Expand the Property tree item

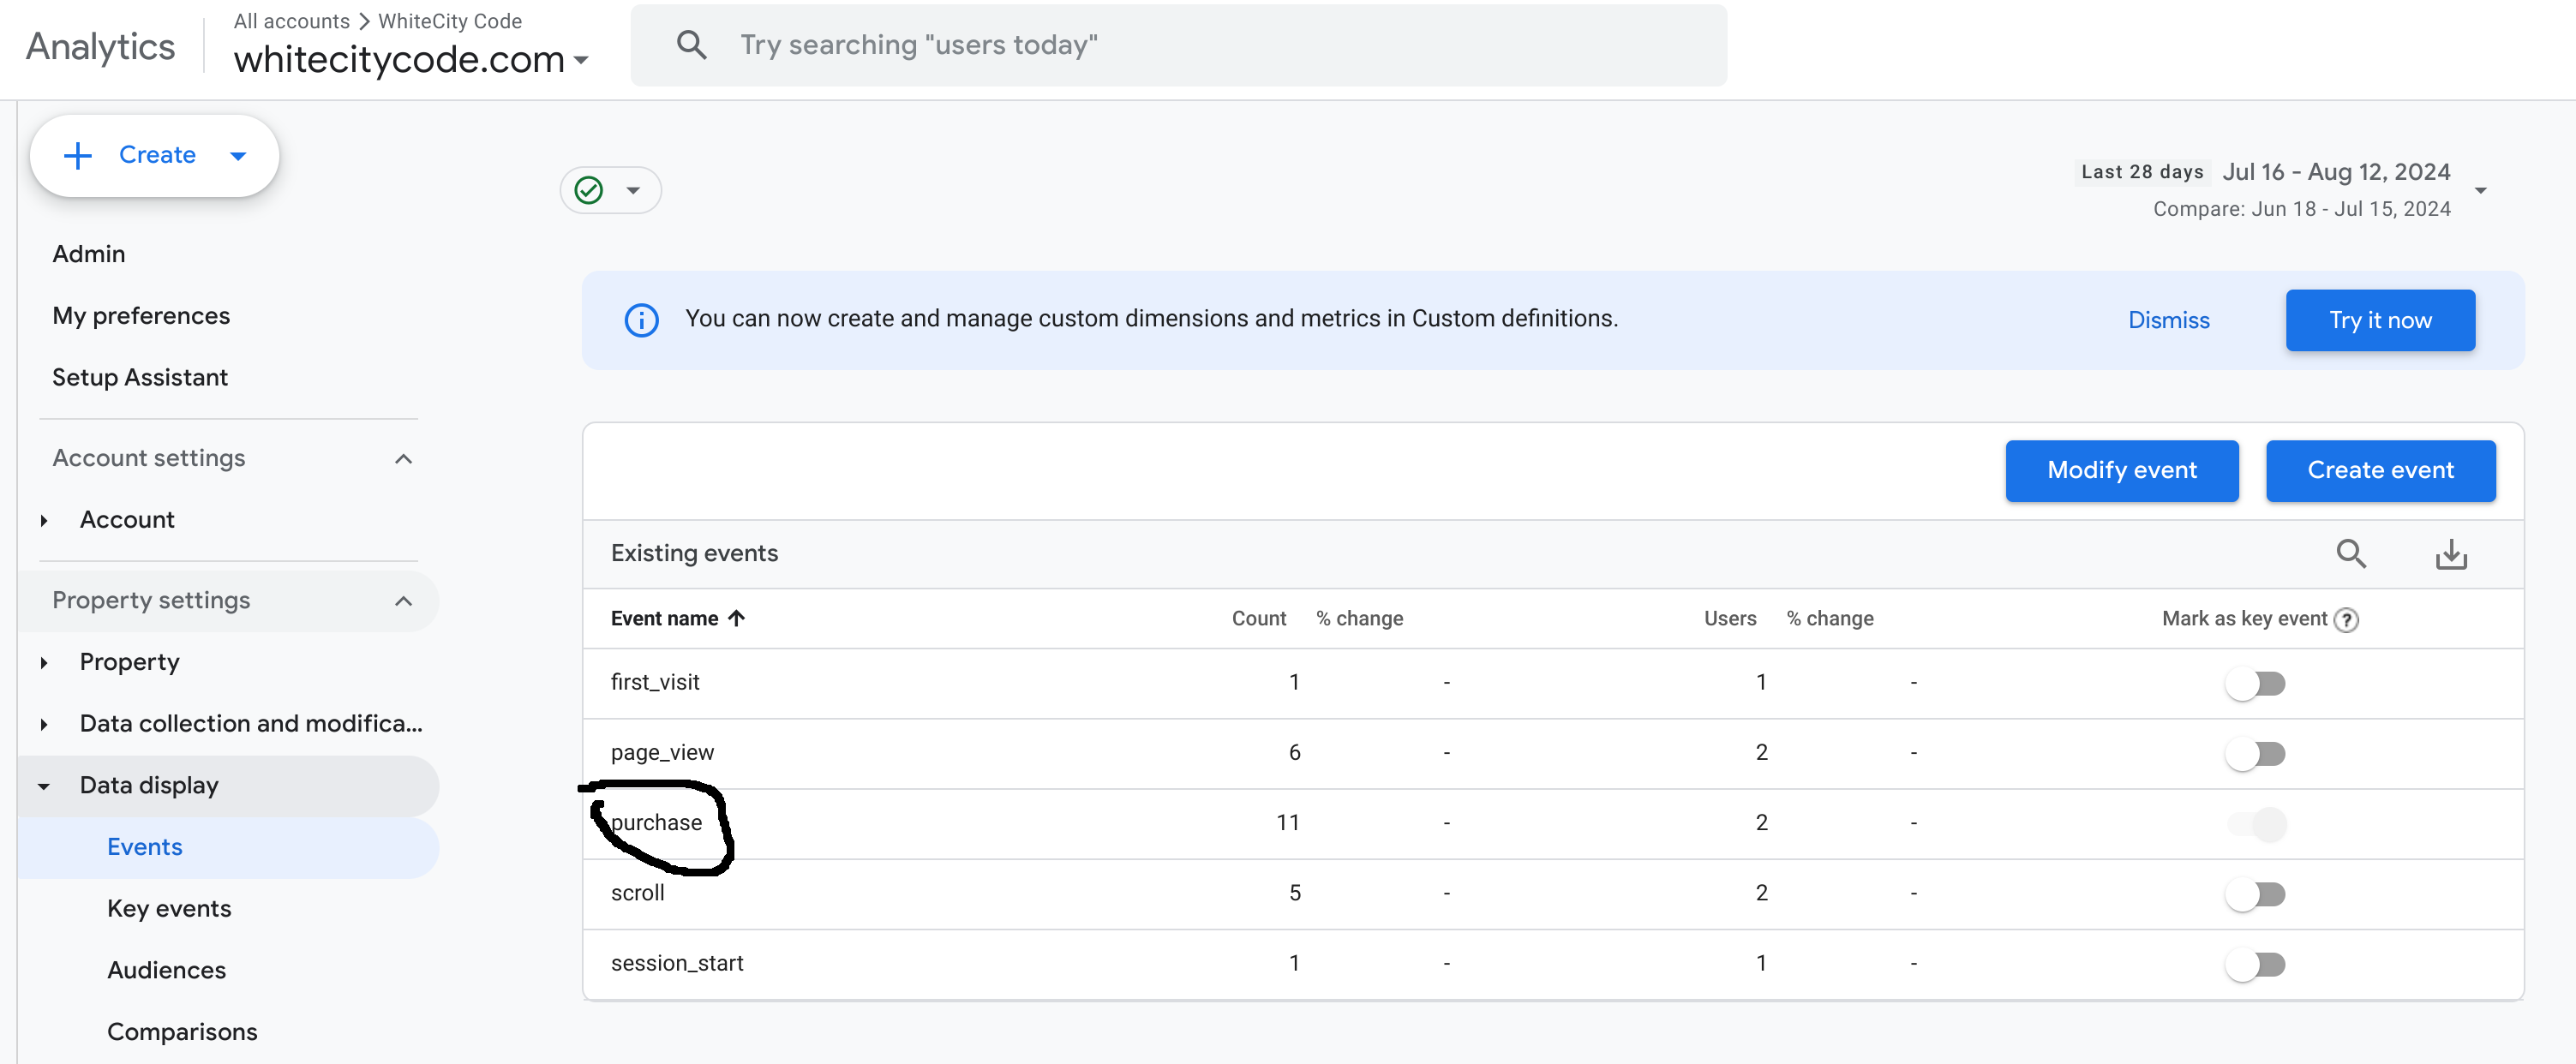pos(44,662)
